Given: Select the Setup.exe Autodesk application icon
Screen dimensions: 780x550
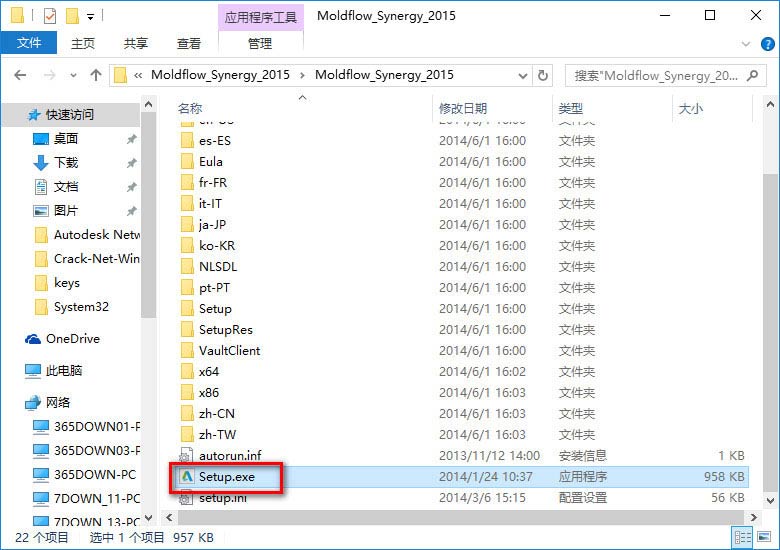Looking at the screenshot, I should [187, 476].
